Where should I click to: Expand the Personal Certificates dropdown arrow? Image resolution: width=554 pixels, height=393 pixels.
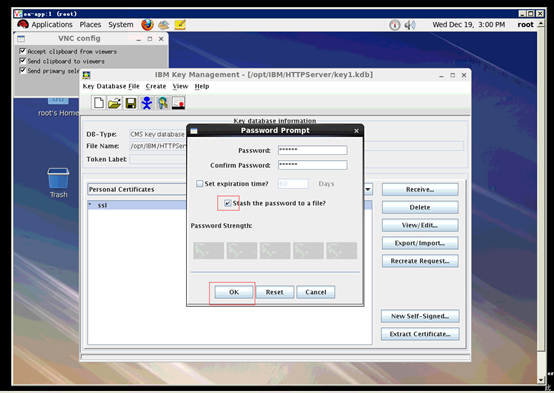click(x=368, y=189)
